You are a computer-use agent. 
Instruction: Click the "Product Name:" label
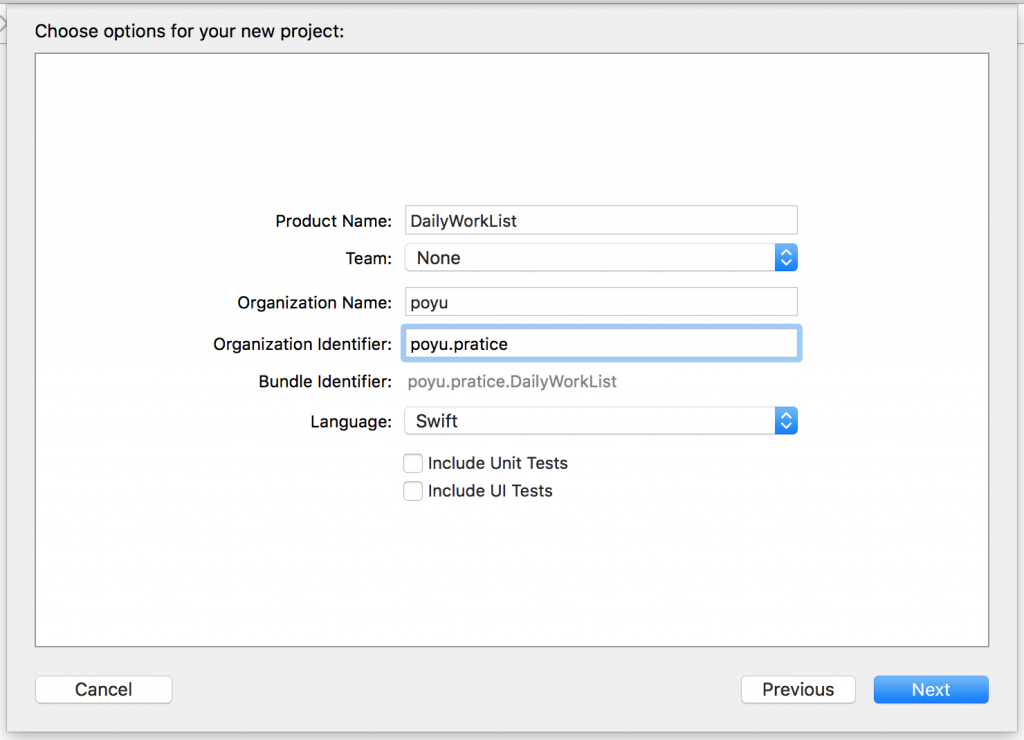click(x=333, y=221)
